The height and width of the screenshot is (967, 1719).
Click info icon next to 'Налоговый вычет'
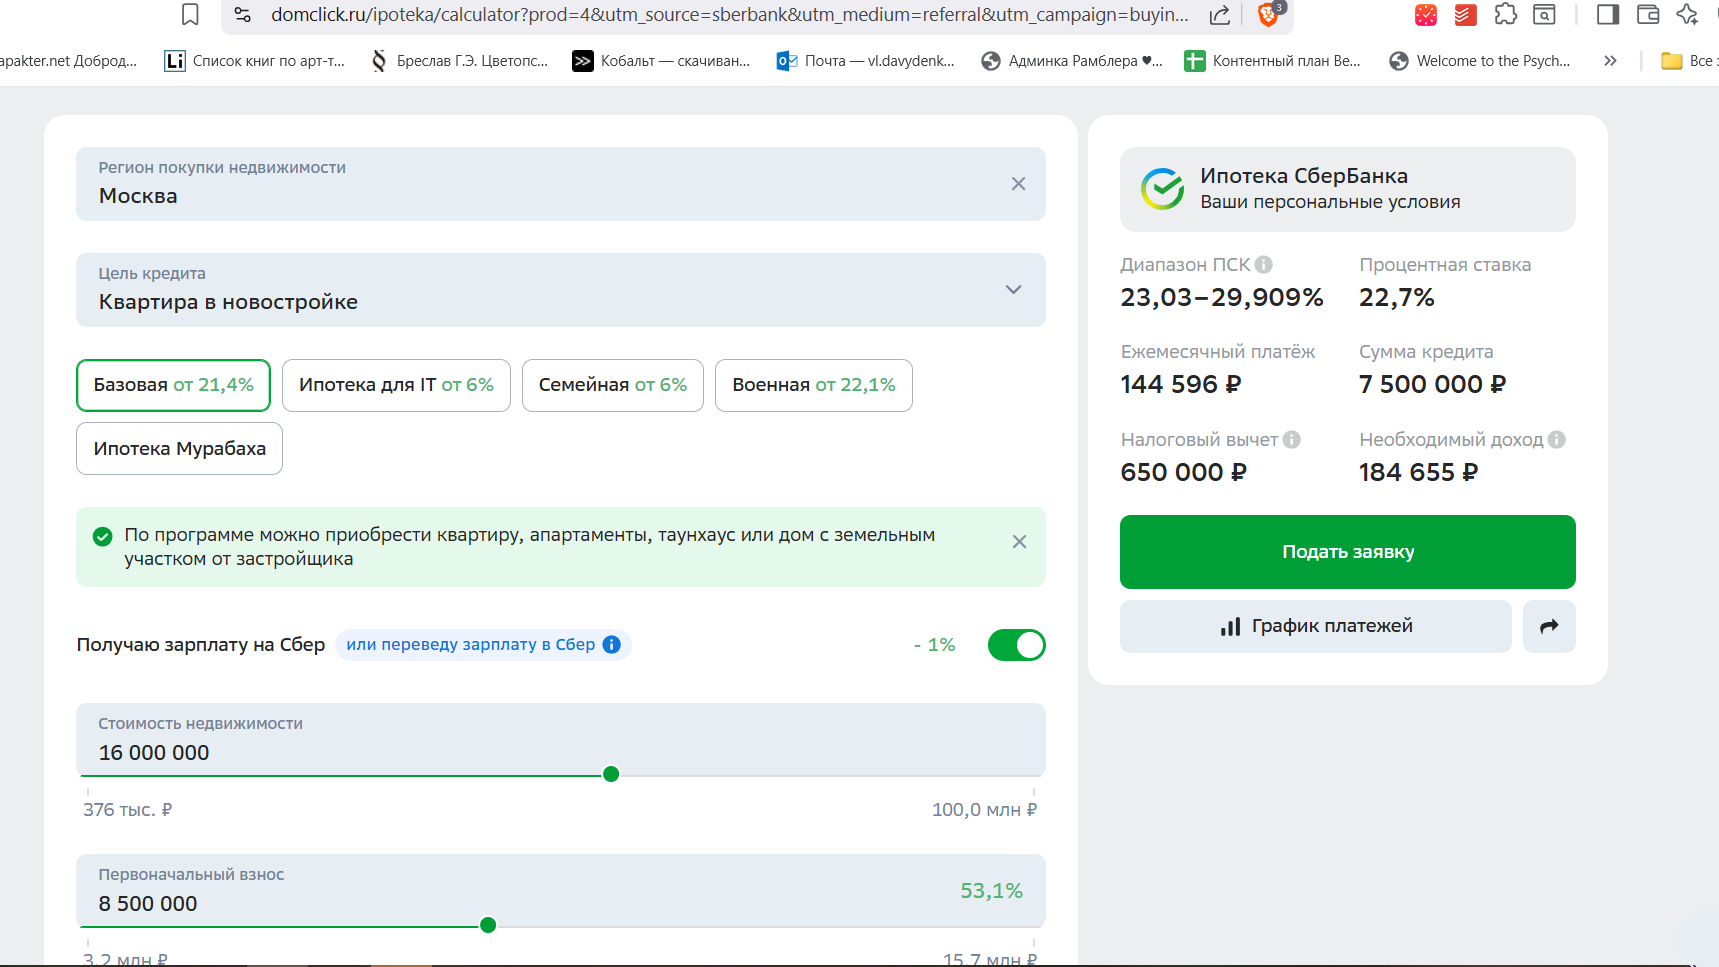coord(1292,440)
